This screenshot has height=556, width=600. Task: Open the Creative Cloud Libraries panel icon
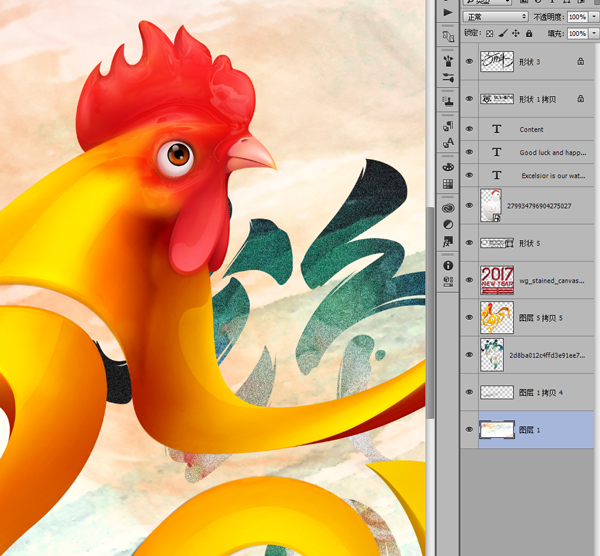coord(448,208)
